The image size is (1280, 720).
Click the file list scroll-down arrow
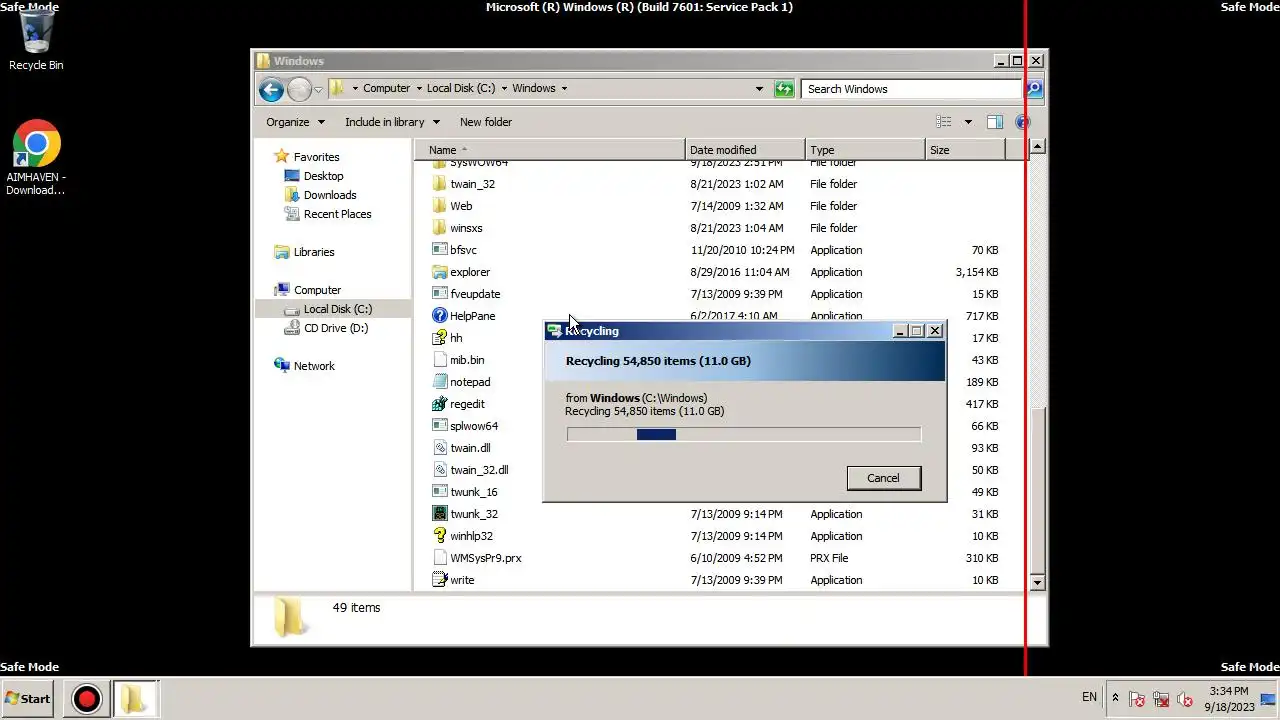(x=1037, y=582)
